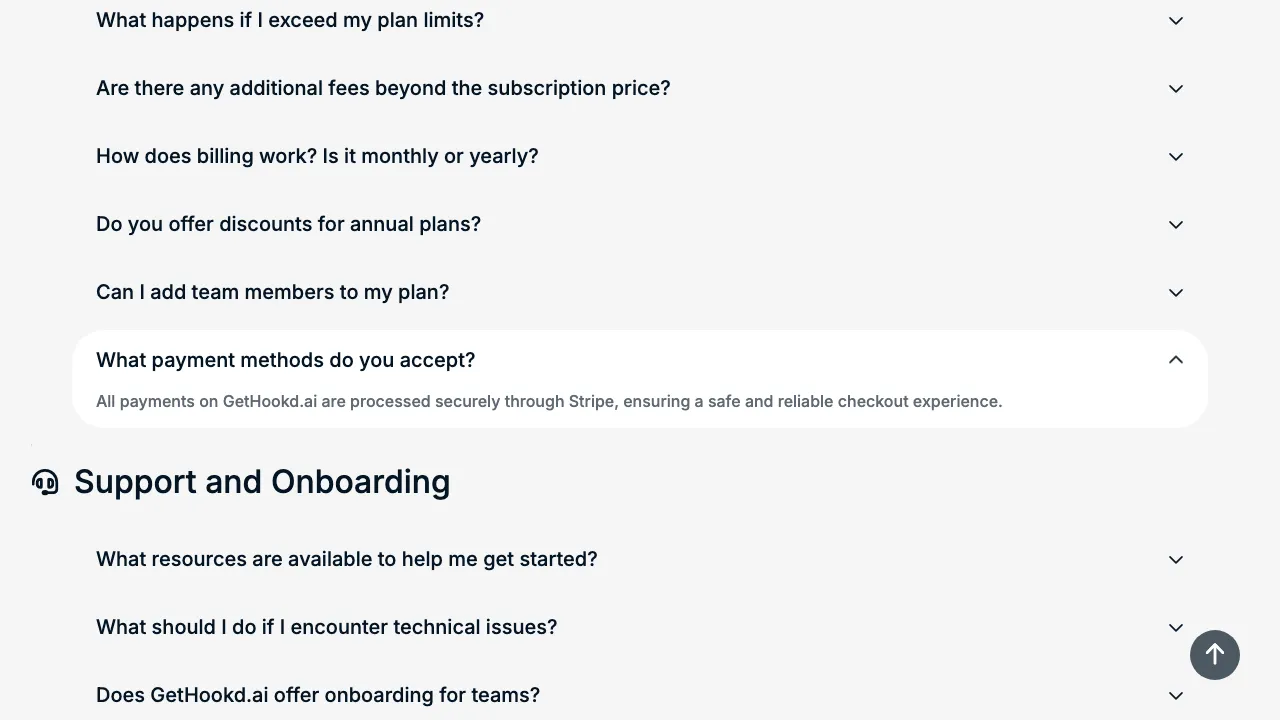Click "What payment methods do you accept?" heading
The height and width of the screenshot is (720, 1280).
pyautogui.click(x=285, y=360)
